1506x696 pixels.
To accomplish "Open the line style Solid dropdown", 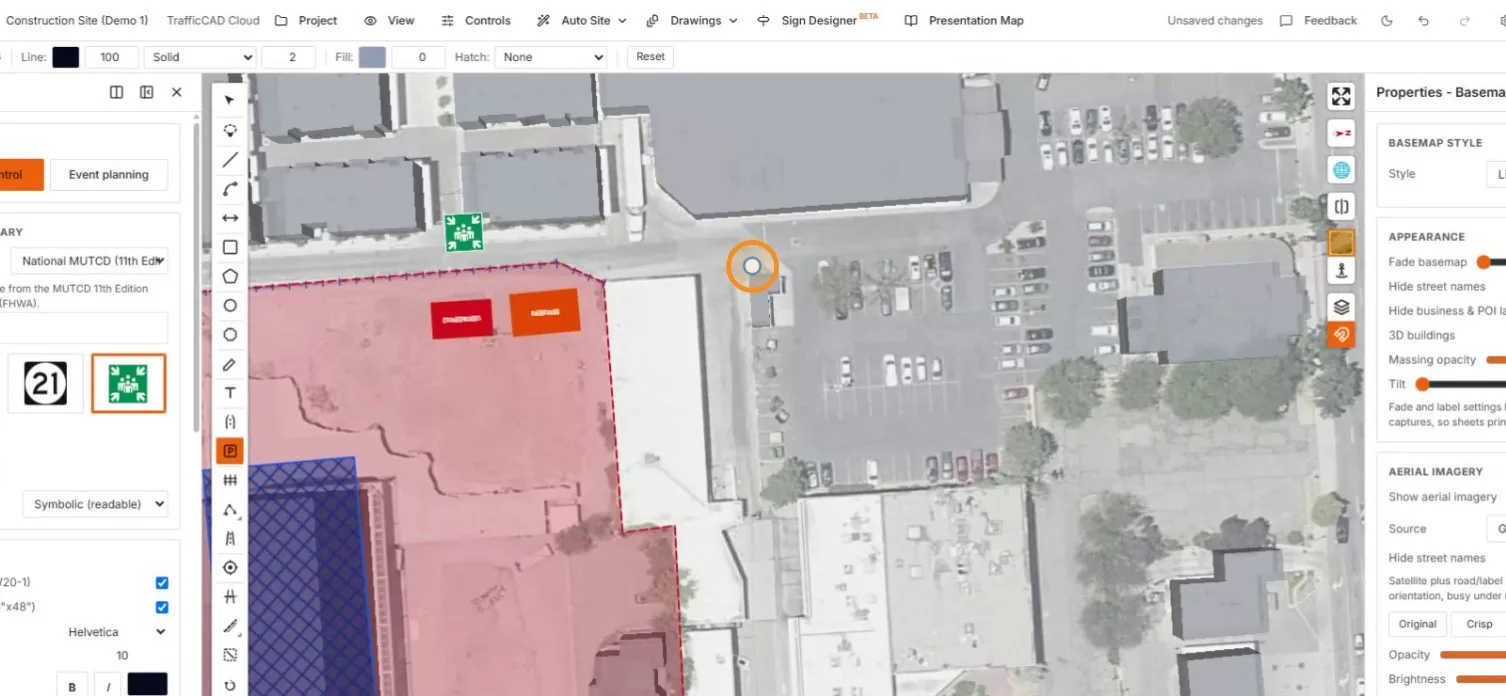I will click(x=200, y=57).
